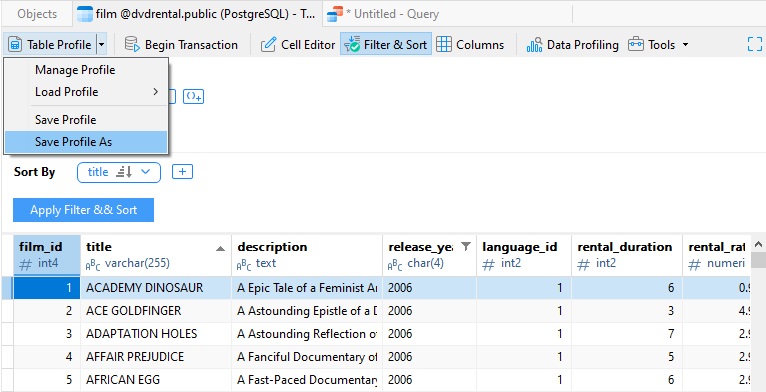Click the rental_rate column header
The height and width of the screenshot is (392, 766).
click(716, 255)
